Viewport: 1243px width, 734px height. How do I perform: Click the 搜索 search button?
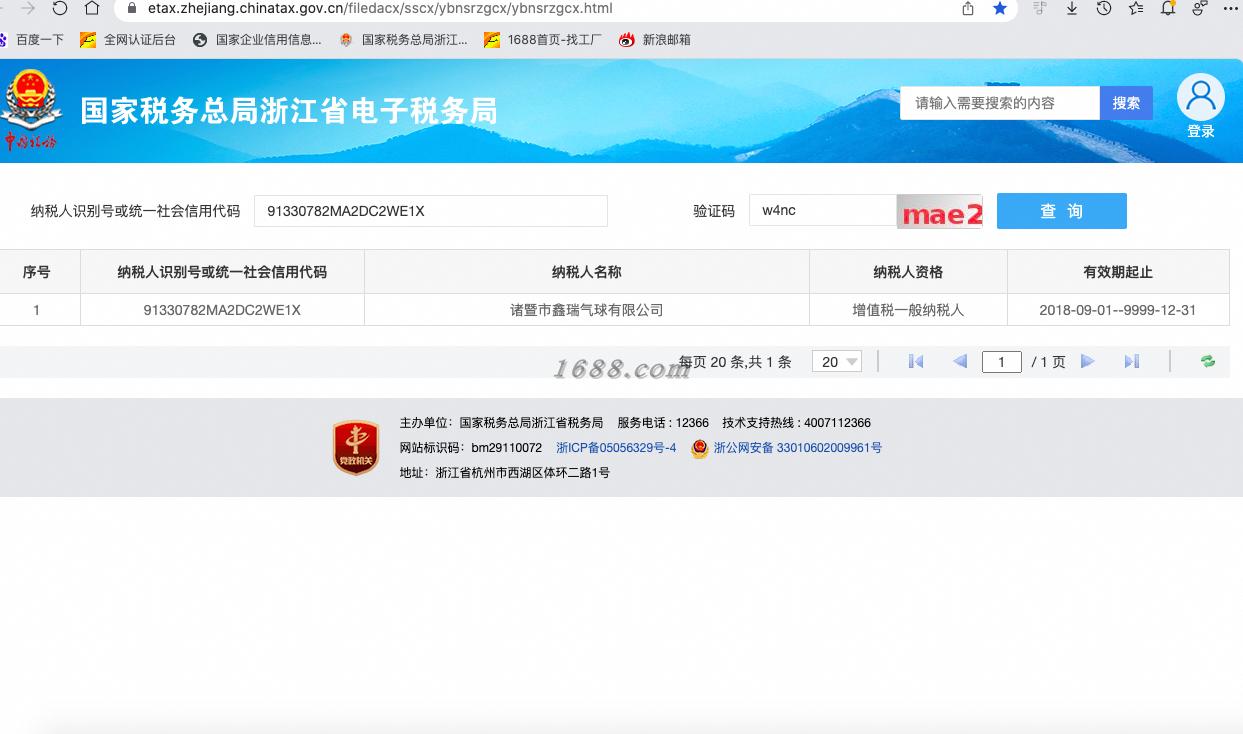[1126, 103]
